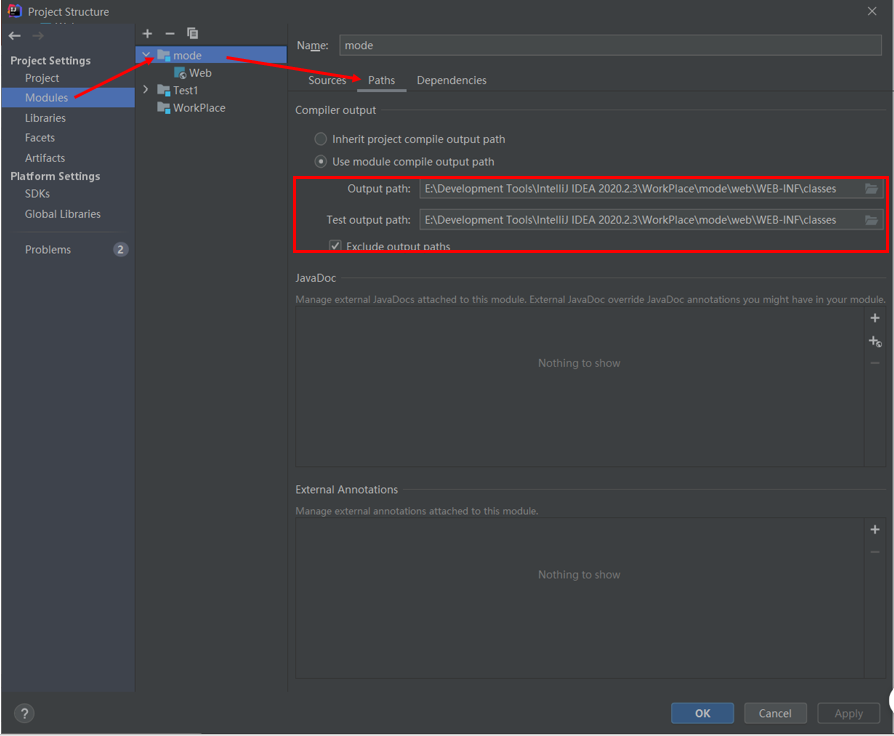Switch to the Sources tab
Image resolution: width=894 pixels, height=736 pixels.
tap(327, 80)
